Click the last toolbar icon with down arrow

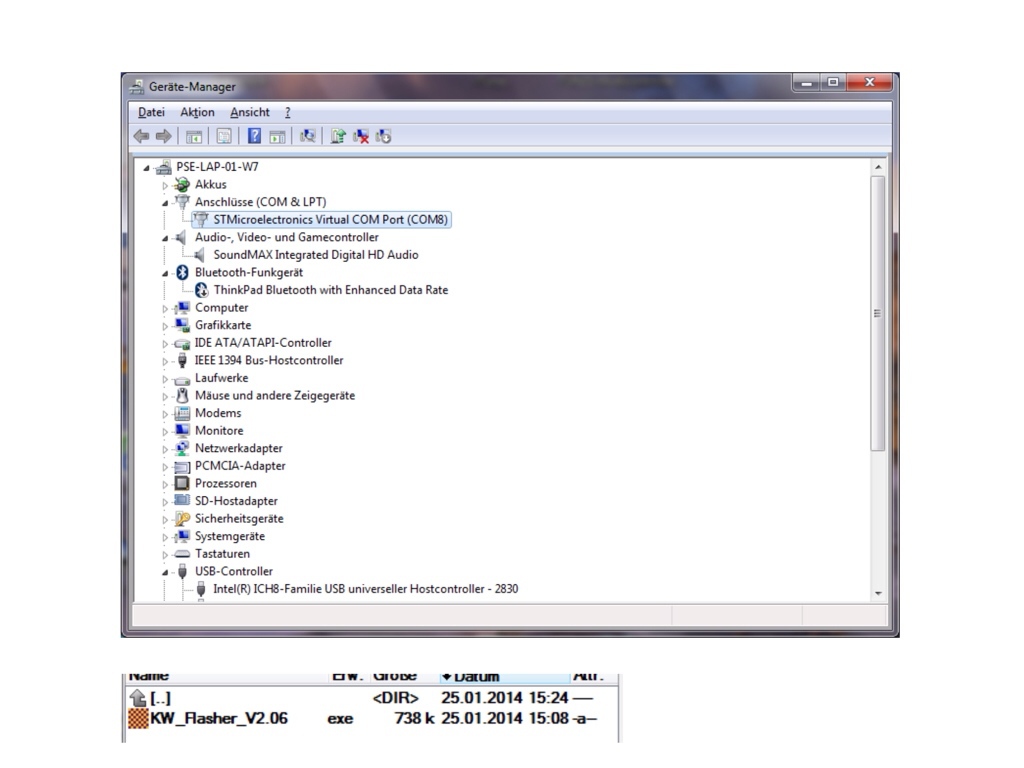tap(383, 136)
